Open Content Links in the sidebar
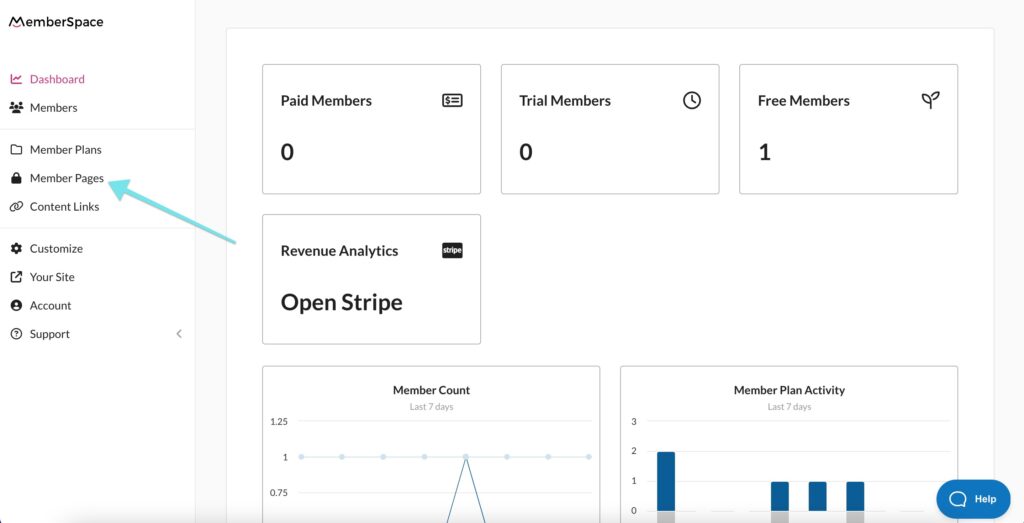The image size is (1024, 523). [x=64, y=206]
